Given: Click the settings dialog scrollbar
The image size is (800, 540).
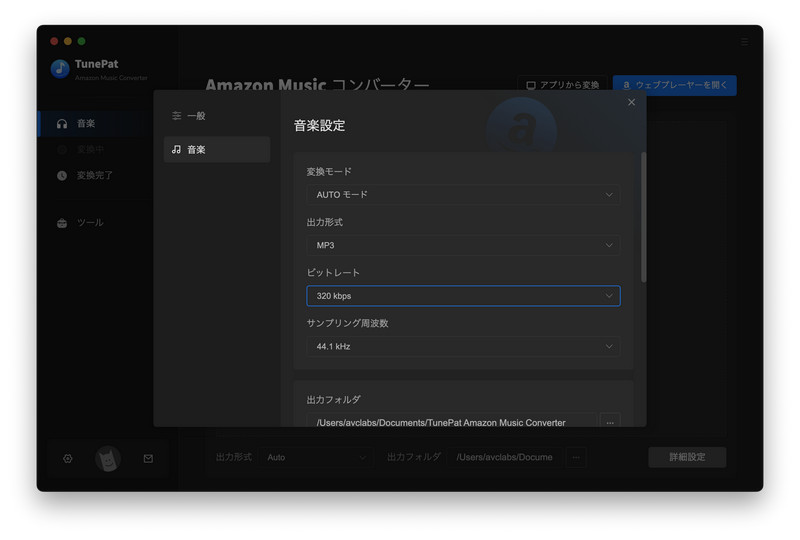Looking at the screenshot, I should pos(643,217).
